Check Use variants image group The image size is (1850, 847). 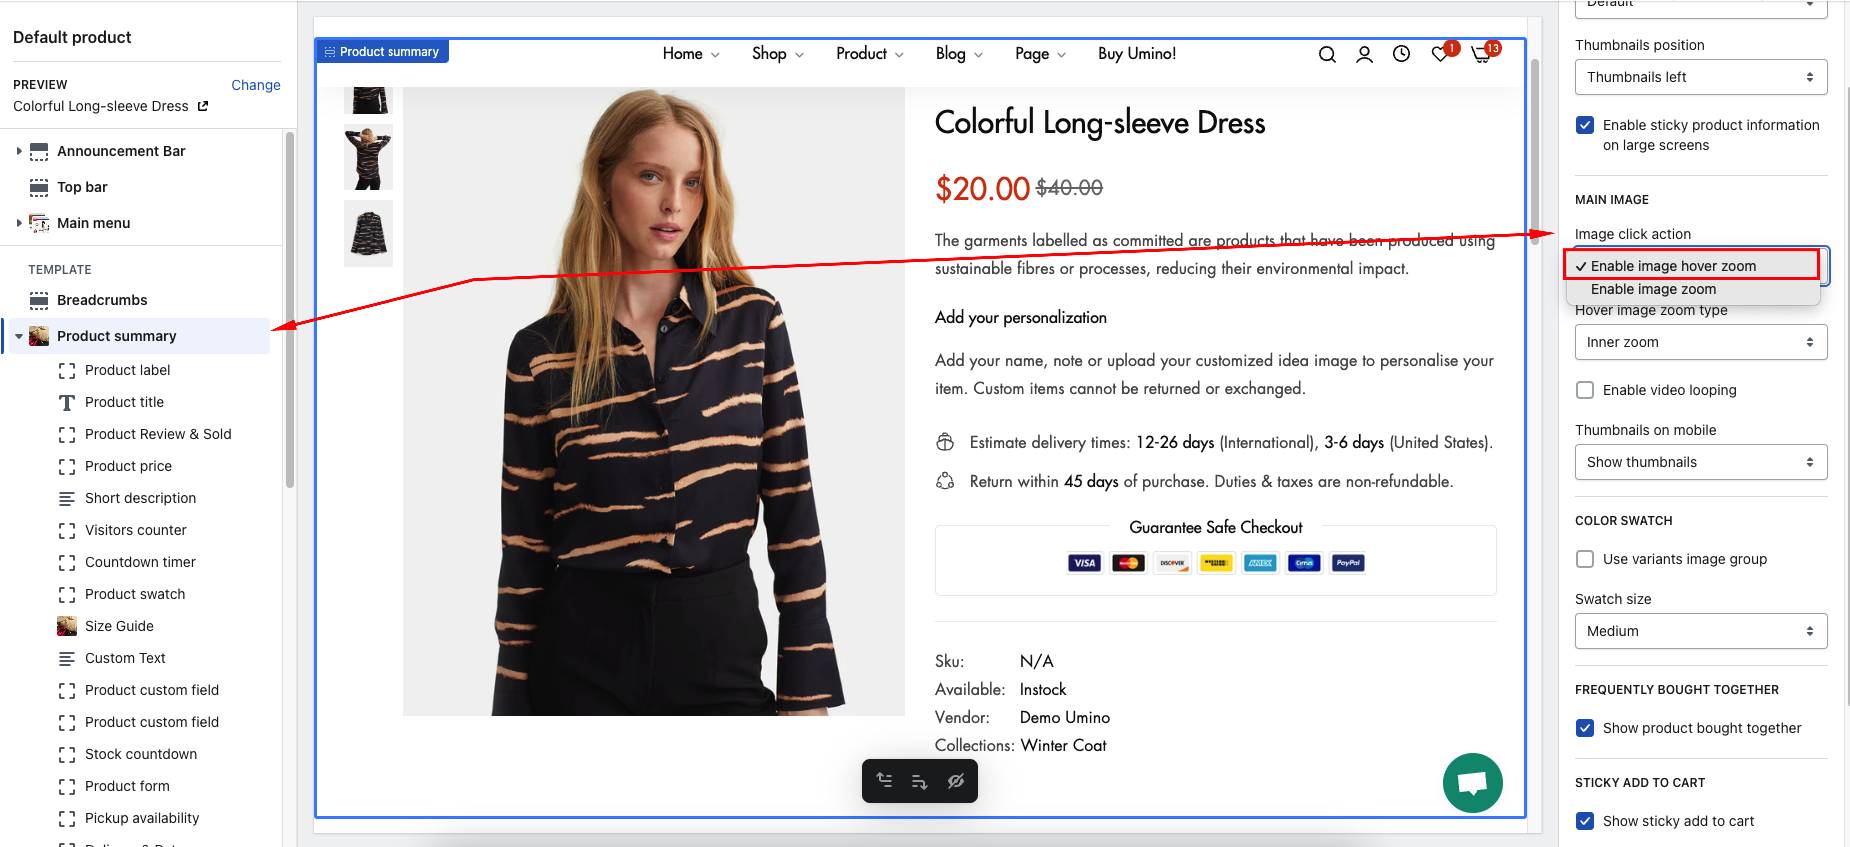click(1585, 559)
